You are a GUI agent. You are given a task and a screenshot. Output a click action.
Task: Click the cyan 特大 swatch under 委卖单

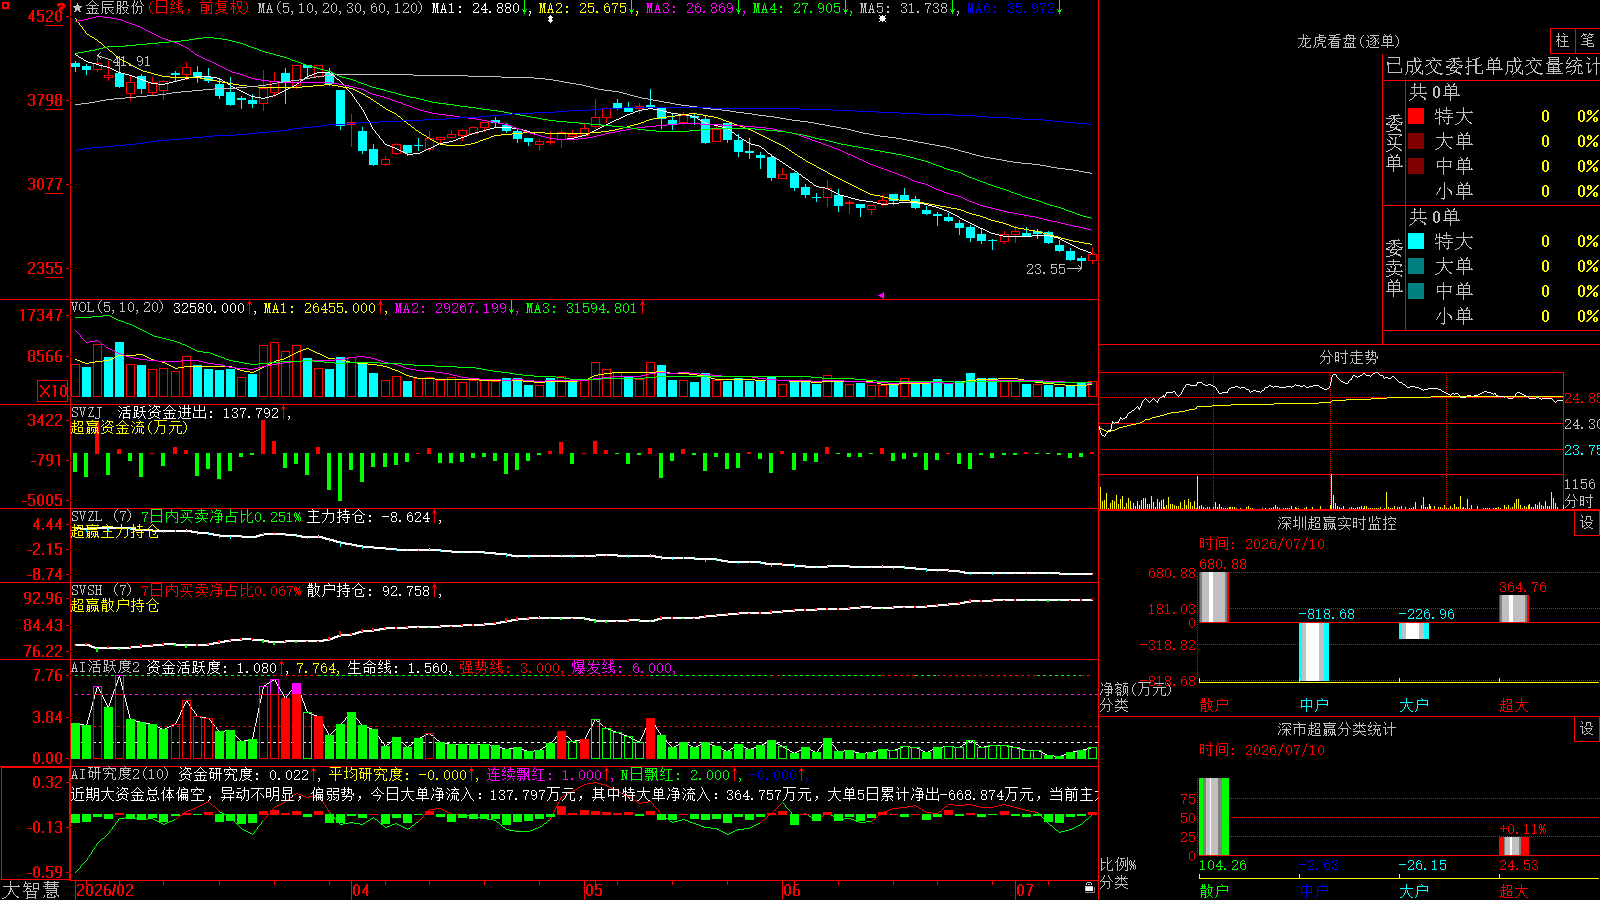tap(1416, 241)
